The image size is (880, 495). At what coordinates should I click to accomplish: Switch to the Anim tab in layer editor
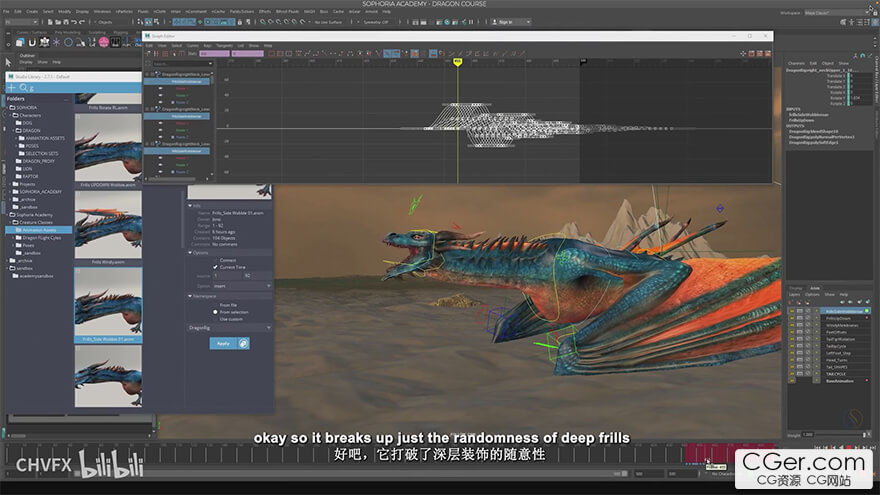pos(814,288)
